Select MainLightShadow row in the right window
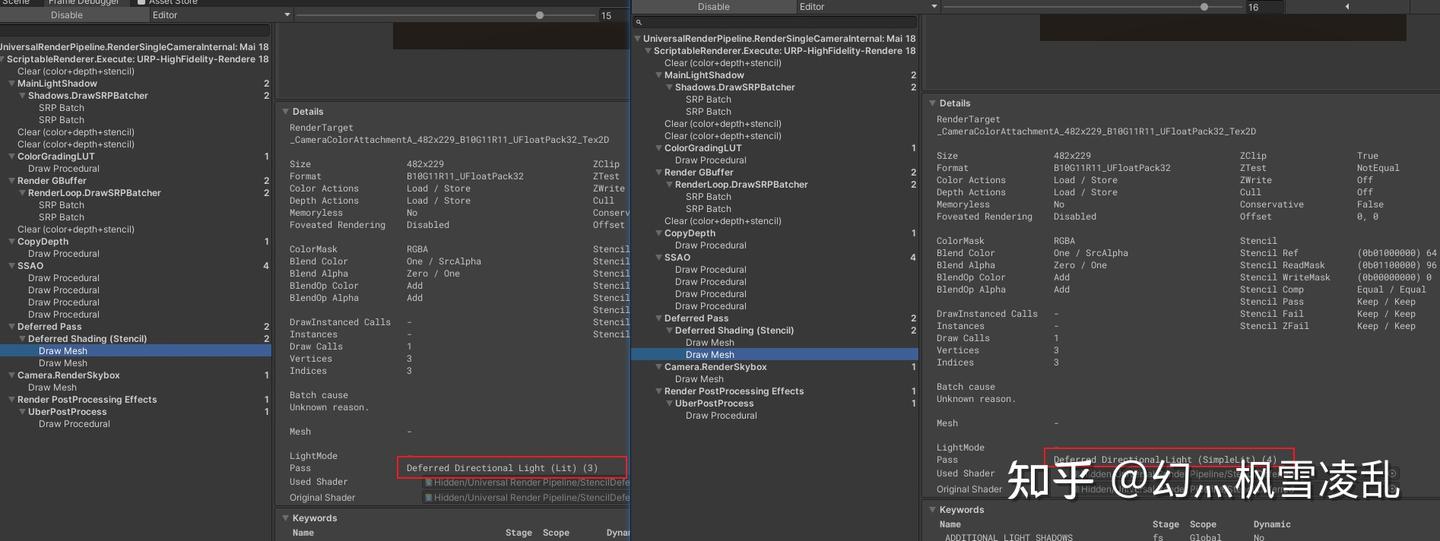 click(x=775, y=75)
